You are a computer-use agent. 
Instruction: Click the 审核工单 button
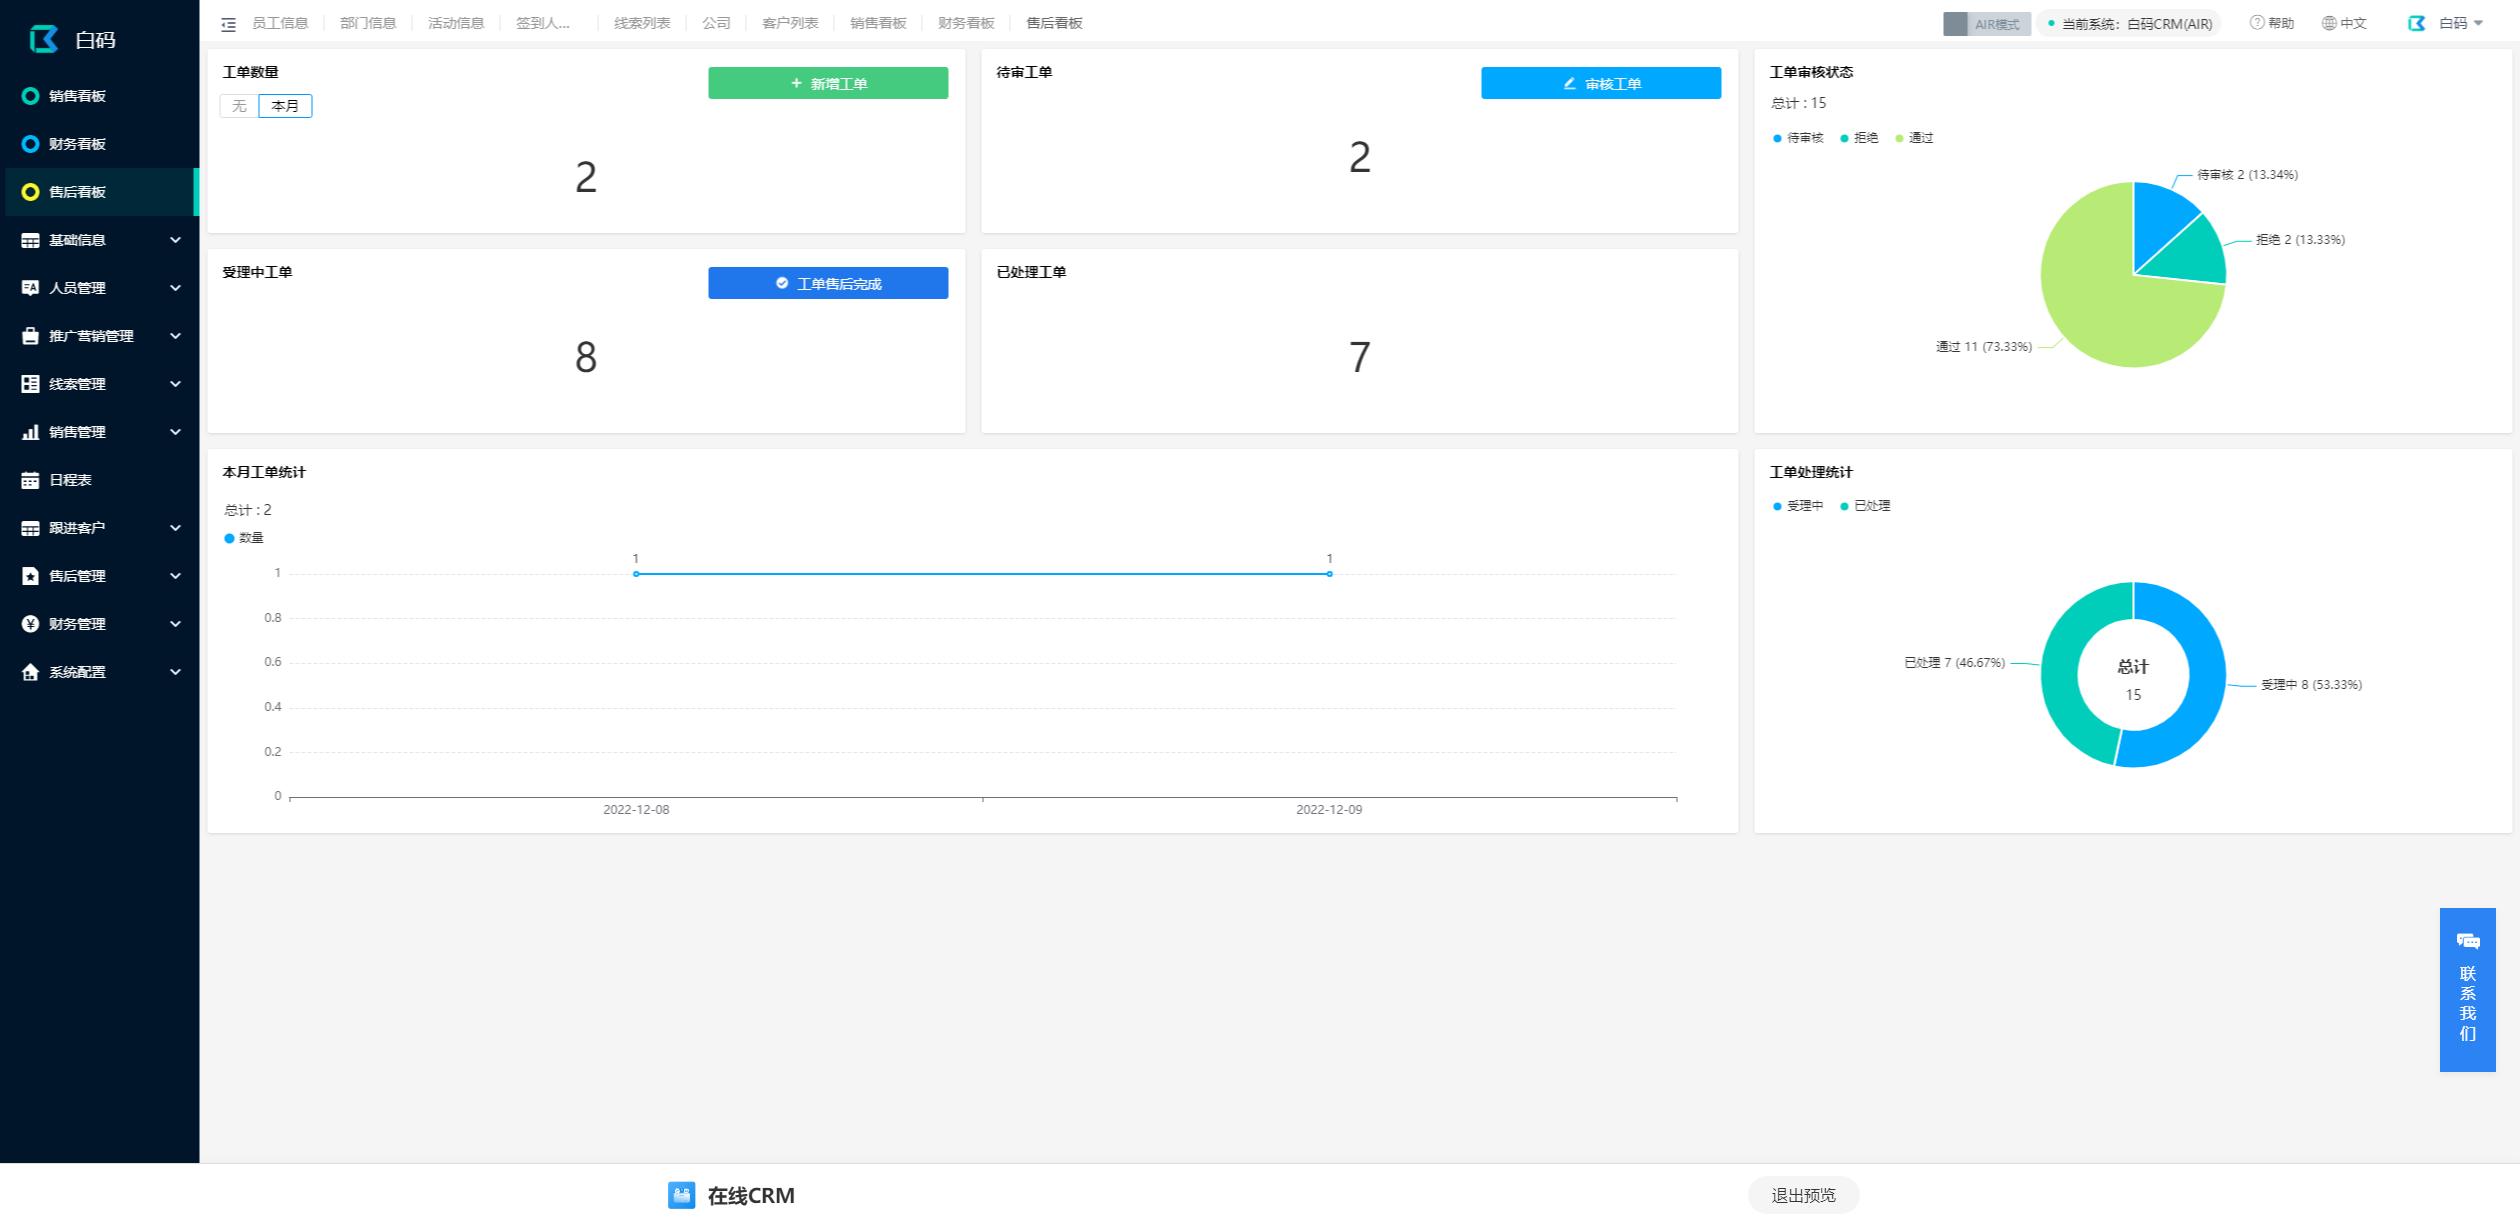pyautogui.click(x=1600, y=83)
